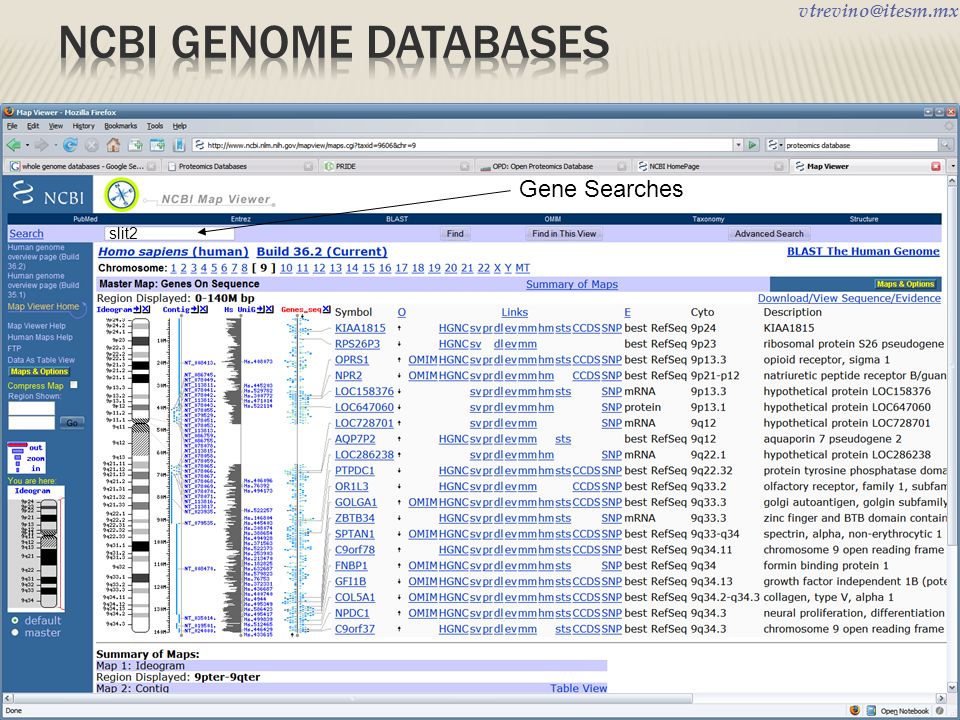This screenshot has width=960, height=720.
Task: Open the Data As Table View link
Action: click(x=41, y=360)
